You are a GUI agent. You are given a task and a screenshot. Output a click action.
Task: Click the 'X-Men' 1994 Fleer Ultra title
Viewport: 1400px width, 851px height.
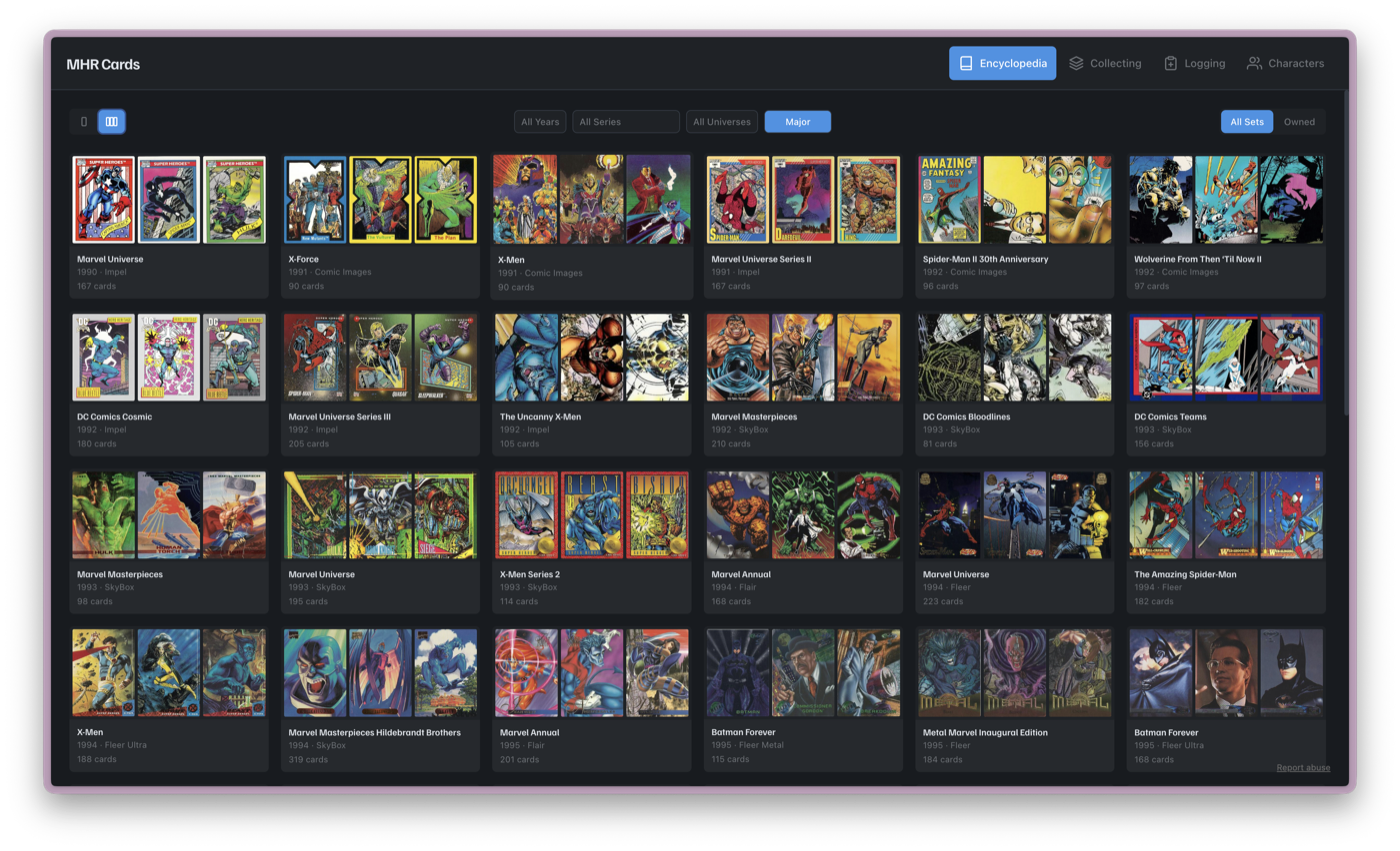90,732
